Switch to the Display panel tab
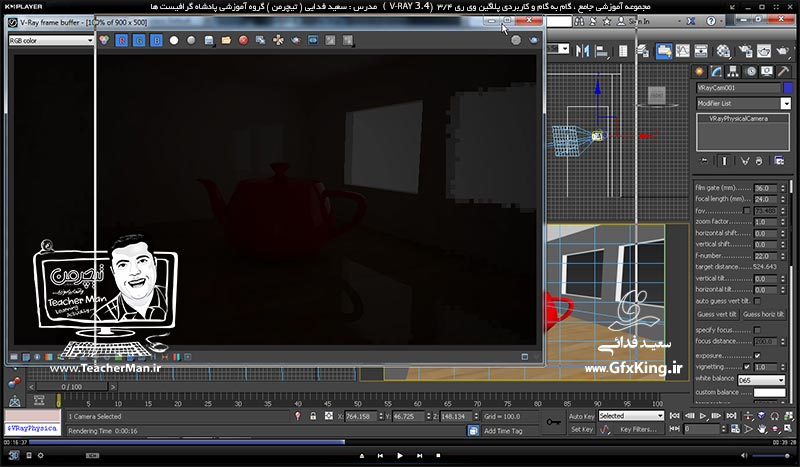The height and width of the screenshot is (467, 800). 767,71
